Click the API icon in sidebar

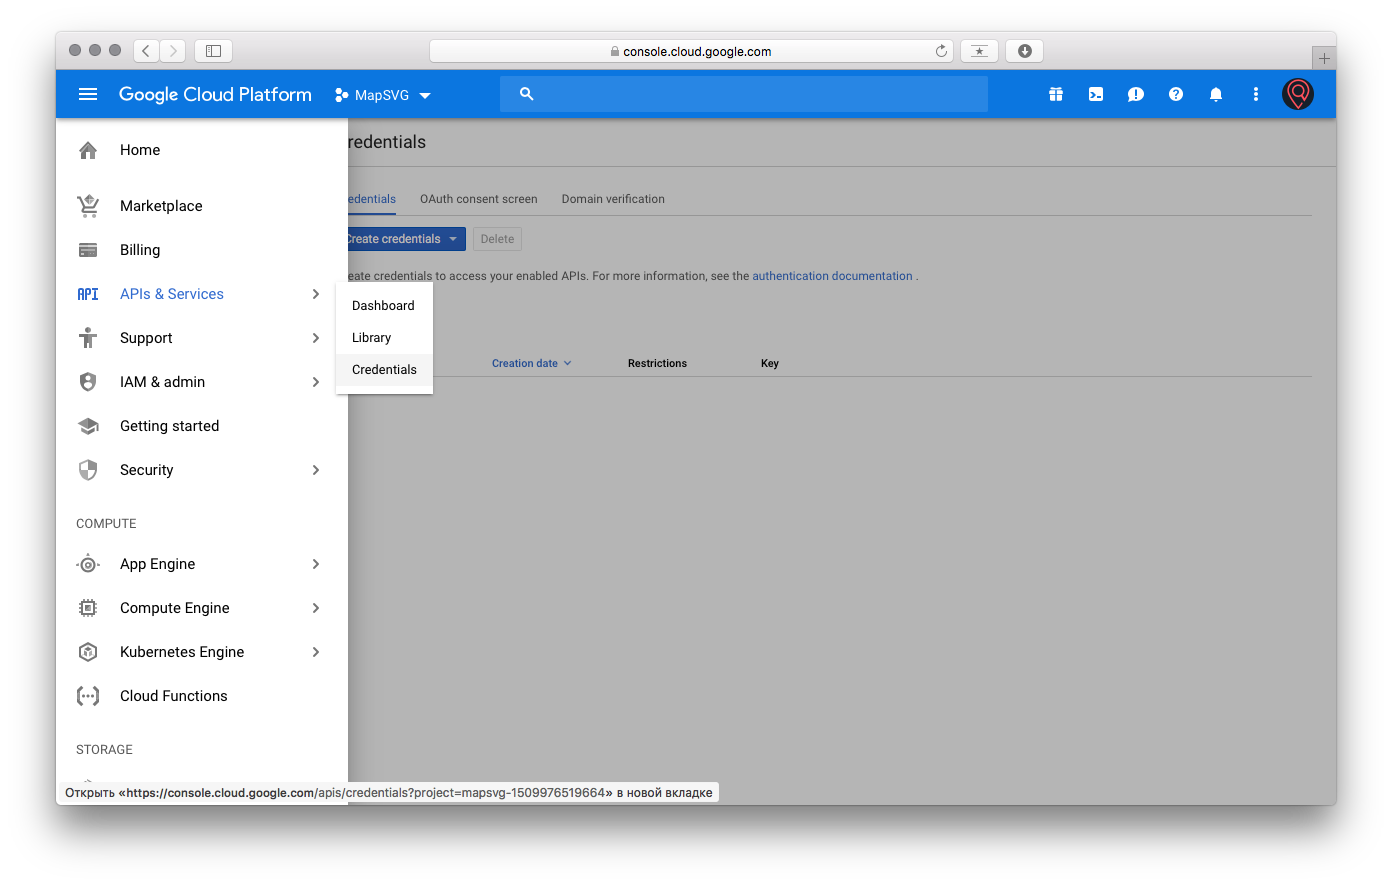[88, 294]
